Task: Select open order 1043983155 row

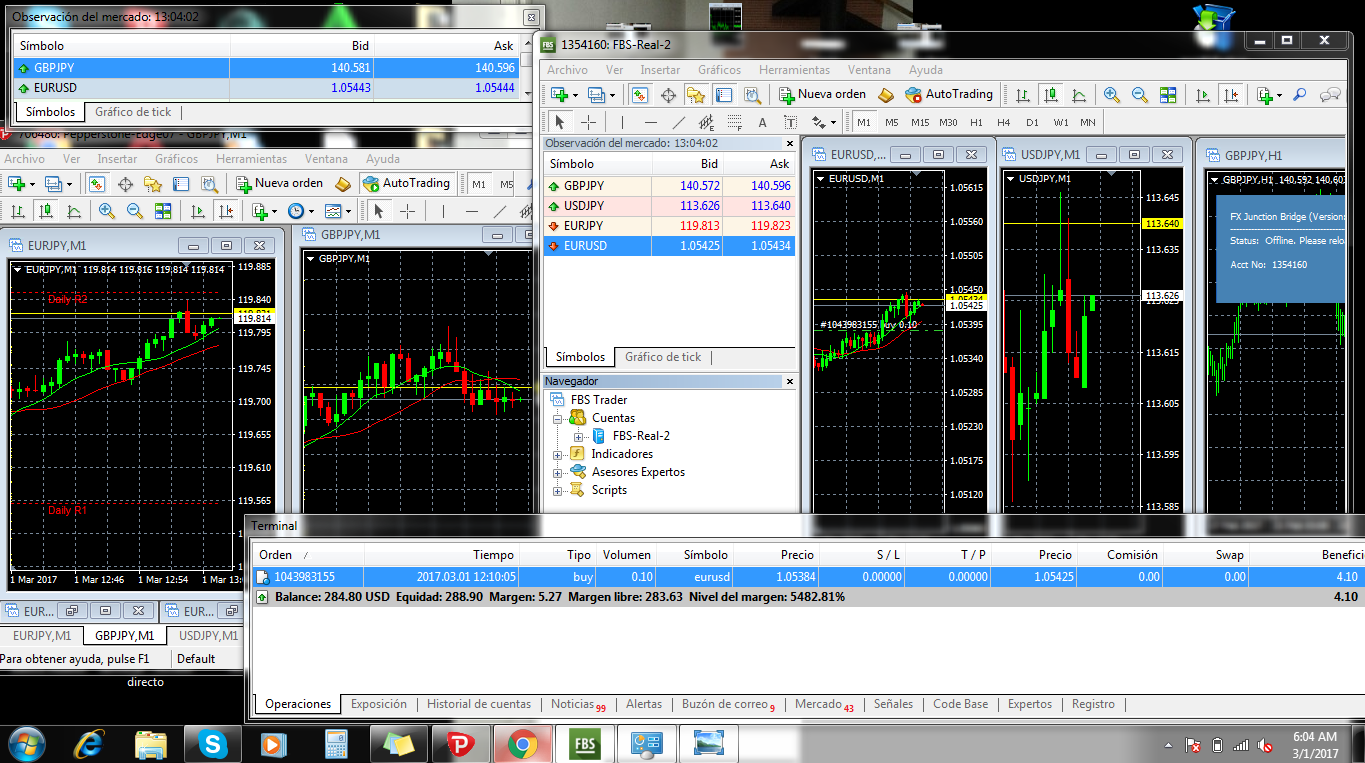Action: 807,577
